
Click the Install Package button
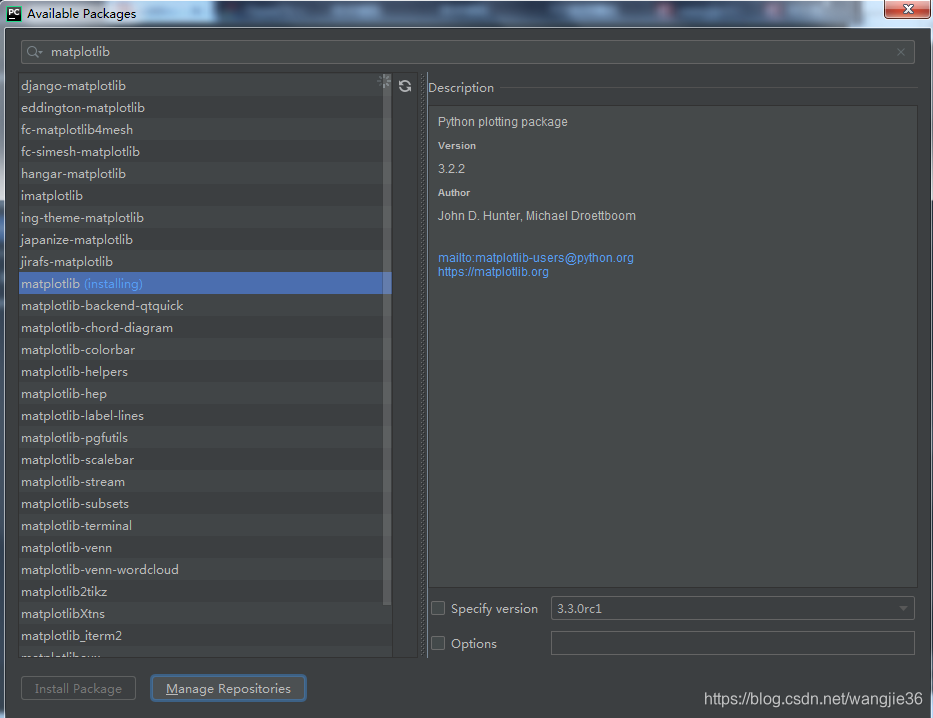(78, 688)
